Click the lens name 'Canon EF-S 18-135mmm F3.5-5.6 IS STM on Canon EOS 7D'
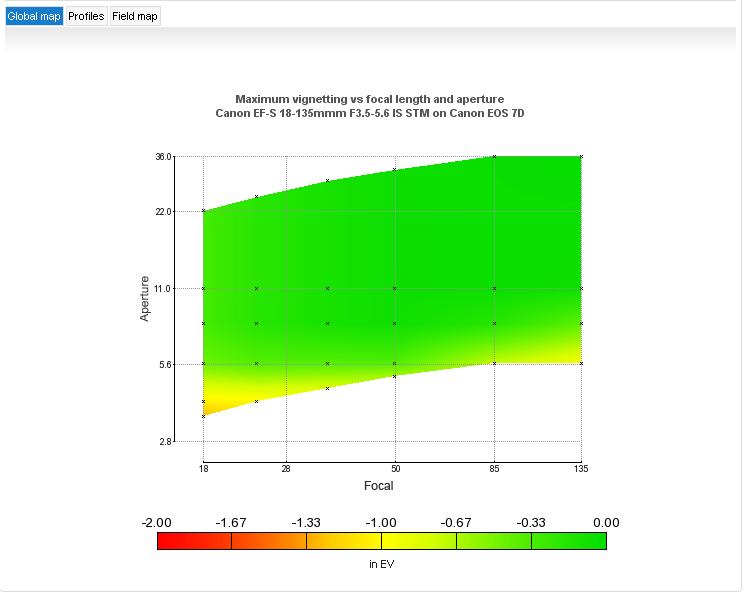The width and height of the screenshot is (744, 595). pos(370,113)
